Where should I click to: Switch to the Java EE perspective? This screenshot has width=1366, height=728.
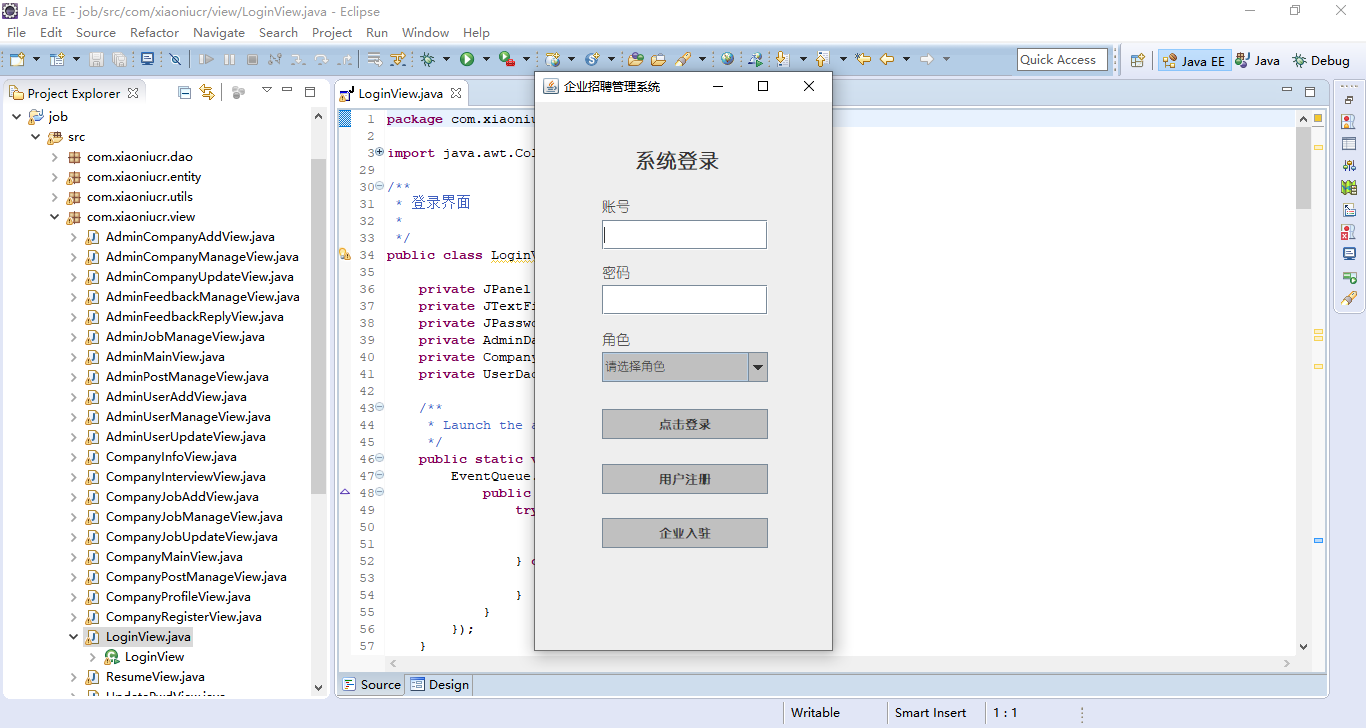pyautogui.click(x=1193, y=60)
